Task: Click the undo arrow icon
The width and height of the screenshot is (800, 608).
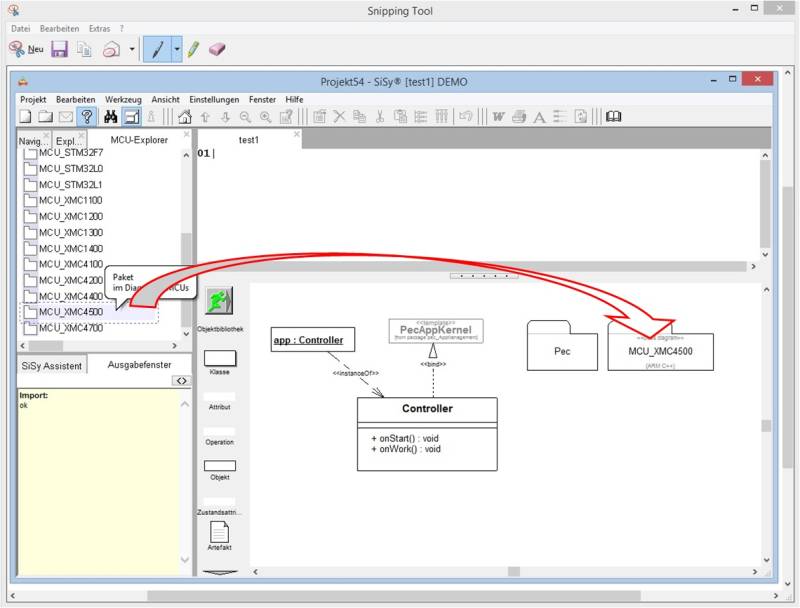Action: tap(465, 116)
